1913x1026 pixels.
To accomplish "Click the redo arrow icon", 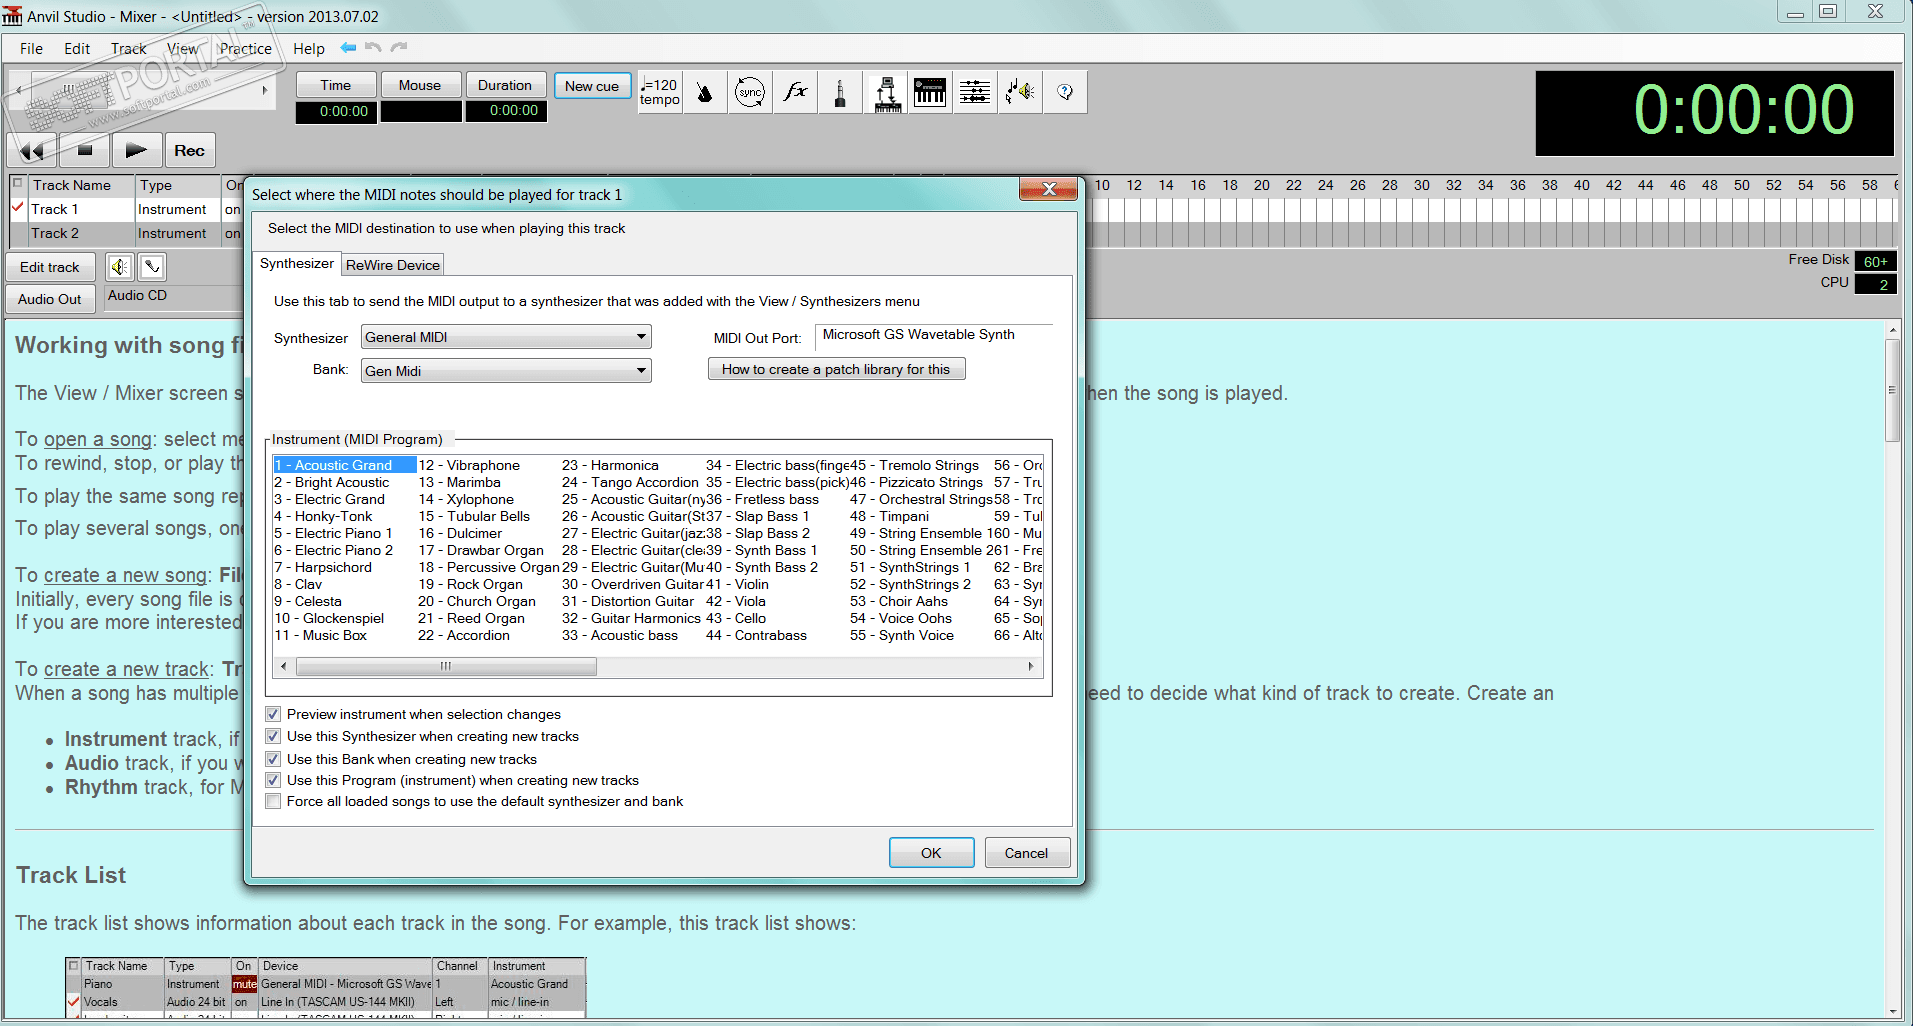I will click(399, 47).
